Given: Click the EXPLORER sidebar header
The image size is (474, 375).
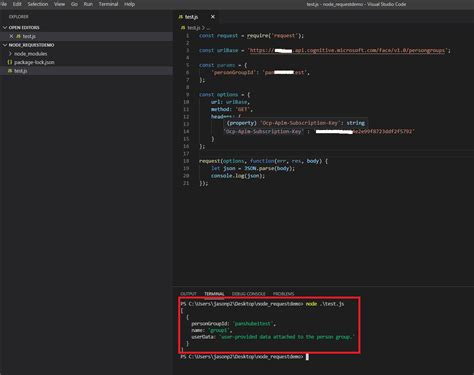Looking at the screenshot, I should click(19, 17).
